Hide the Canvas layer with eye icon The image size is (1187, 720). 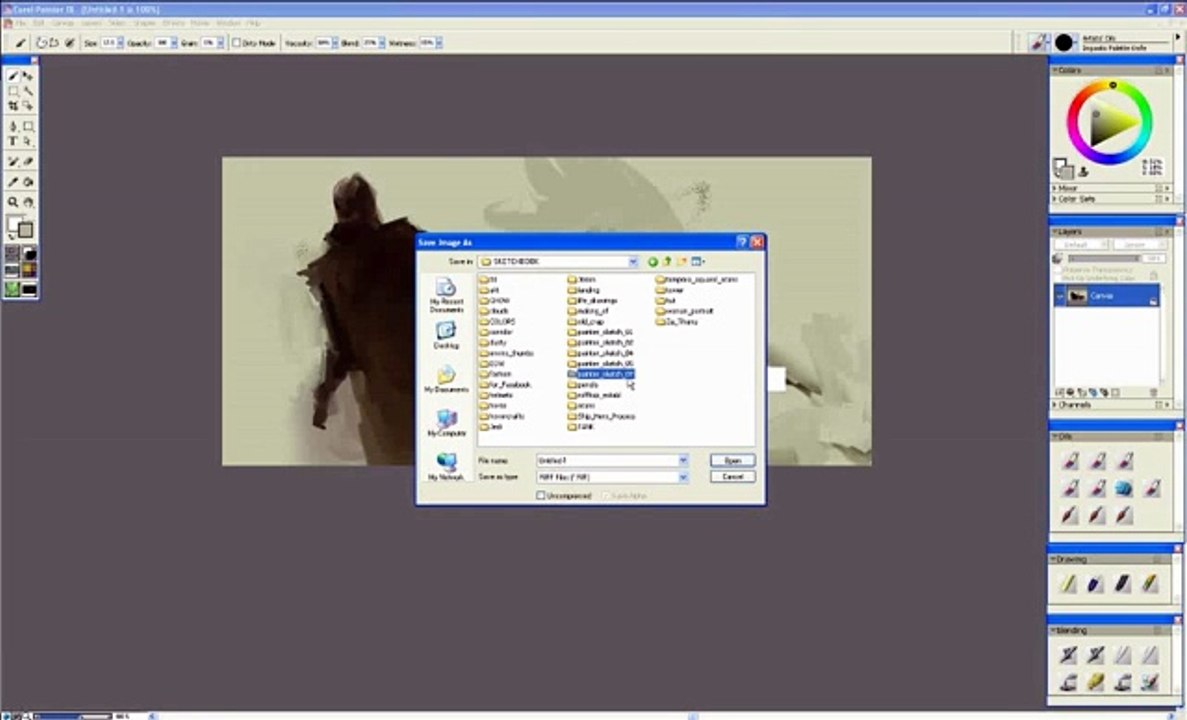pyautogui.click(x=1060, y=296)
